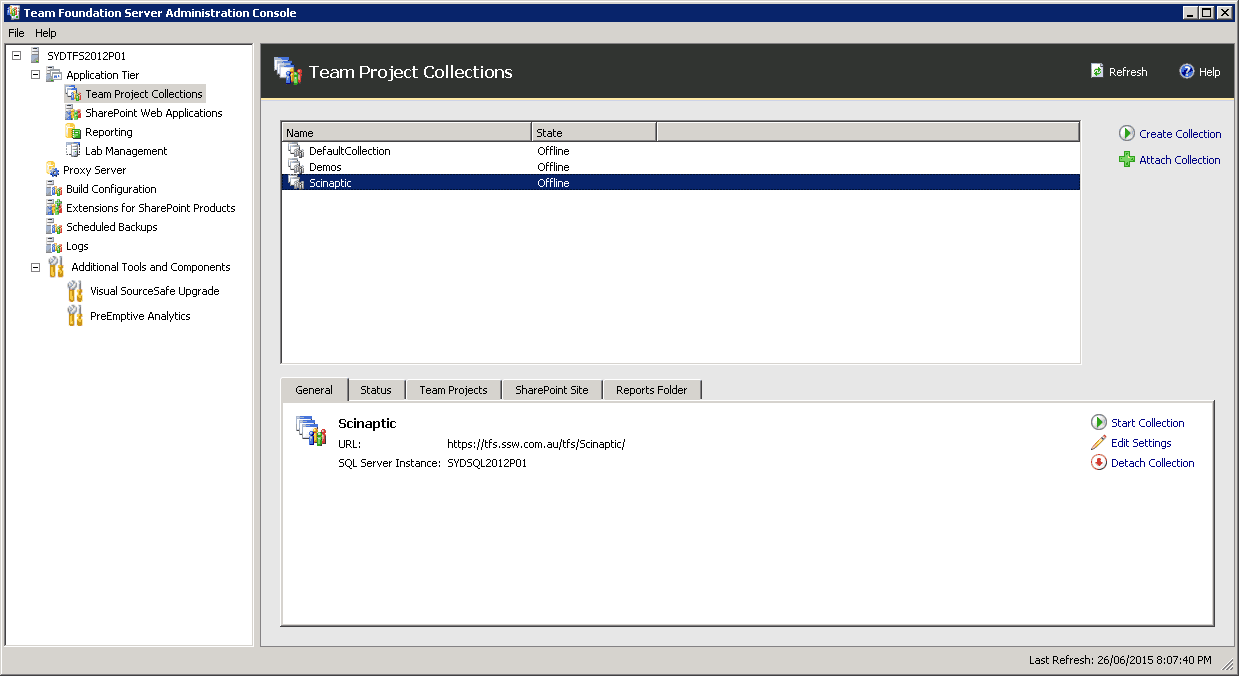Click the red Detach Collection icon
Viewport: 1239px width, 676px height.
1099,463
